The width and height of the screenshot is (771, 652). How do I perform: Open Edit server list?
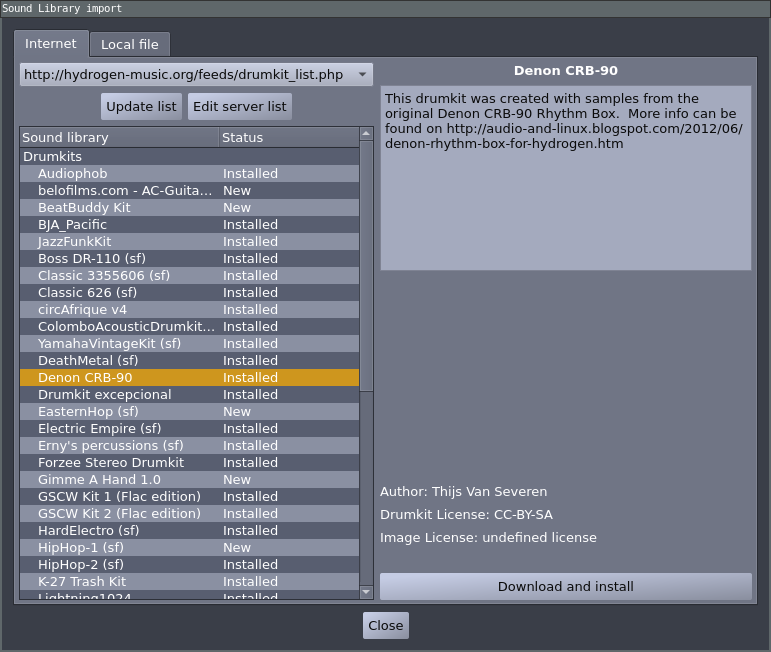point(239,107)
